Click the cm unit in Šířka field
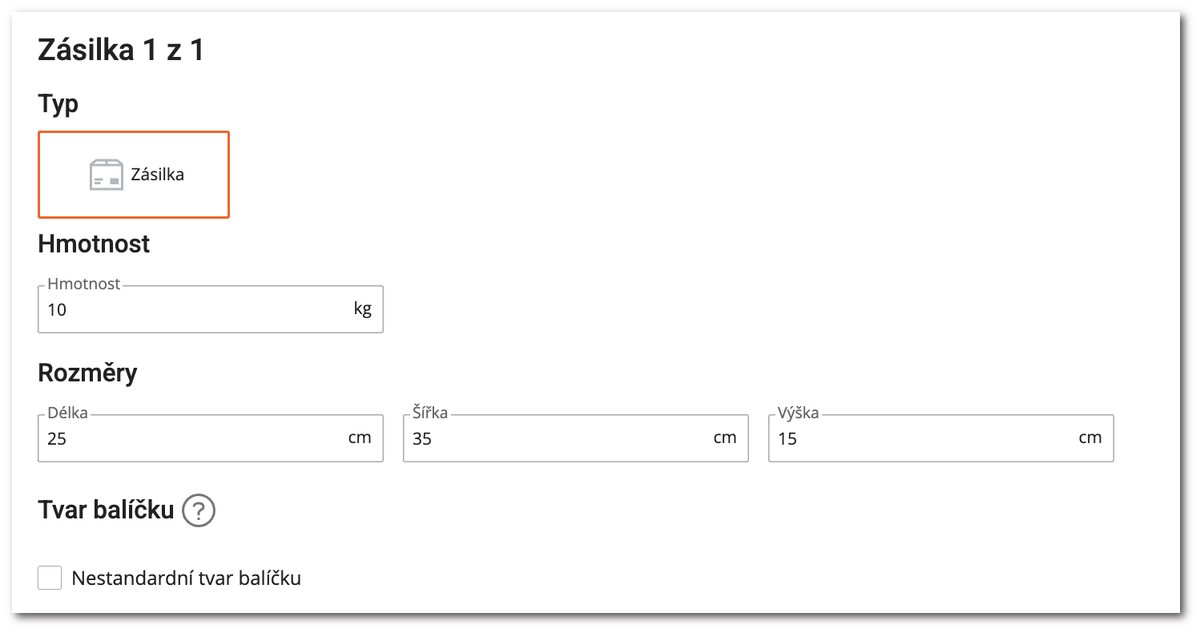1200x633 pixels. coord(725,437)
